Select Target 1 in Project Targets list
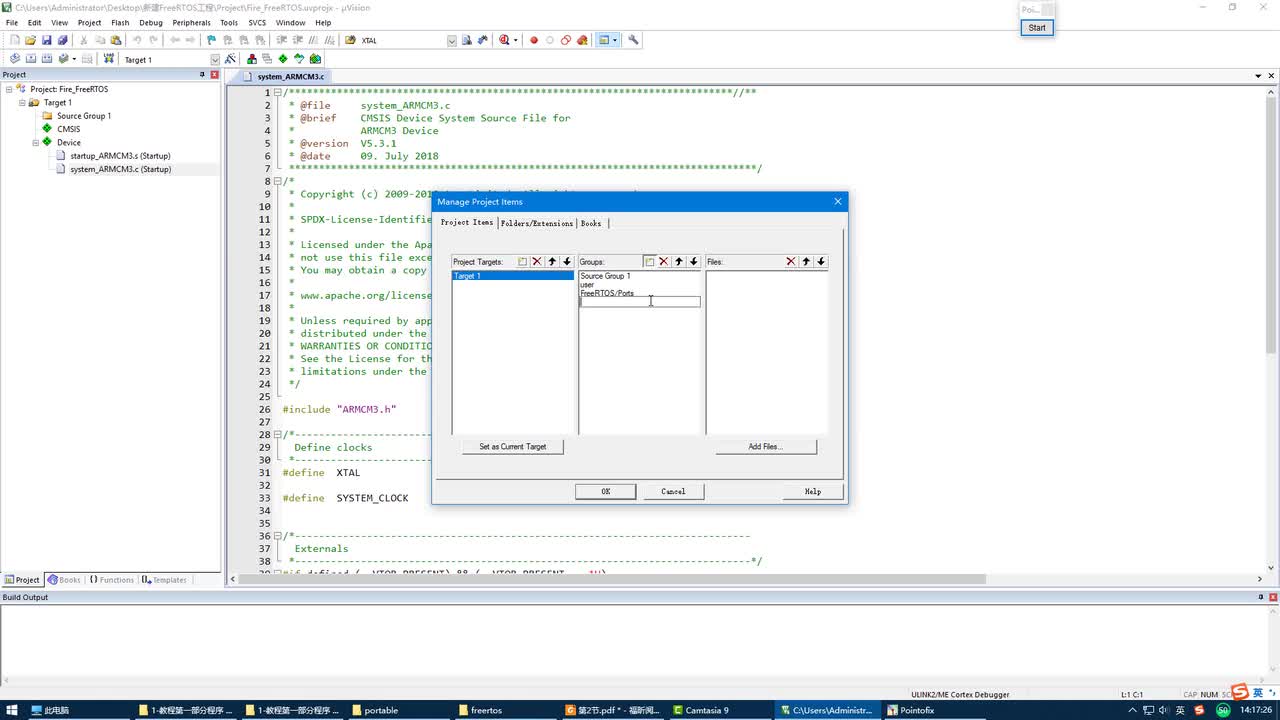Viewport: 1280px width, 720px height. (x=513, y=276)
